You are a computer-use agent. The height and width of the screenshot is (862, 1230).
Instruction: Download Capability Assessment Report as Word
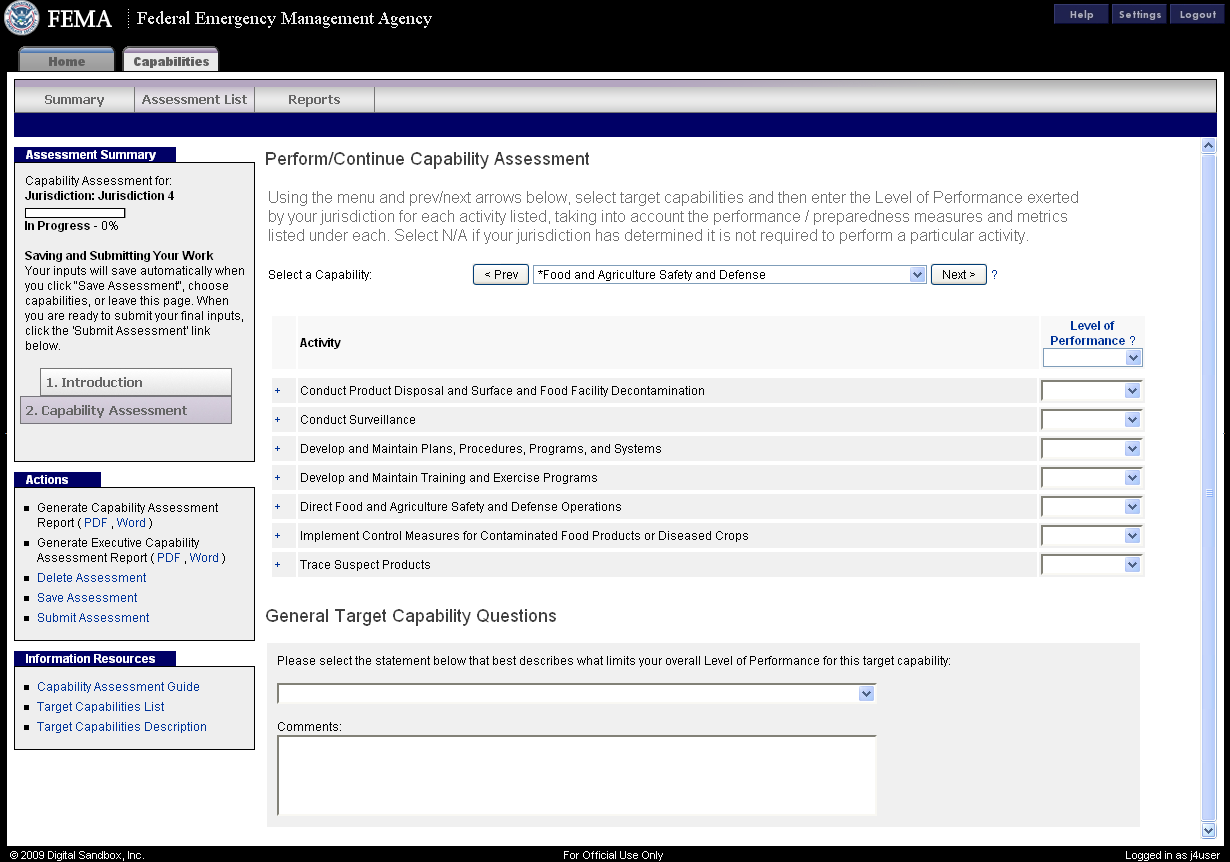tap(131, 523)
